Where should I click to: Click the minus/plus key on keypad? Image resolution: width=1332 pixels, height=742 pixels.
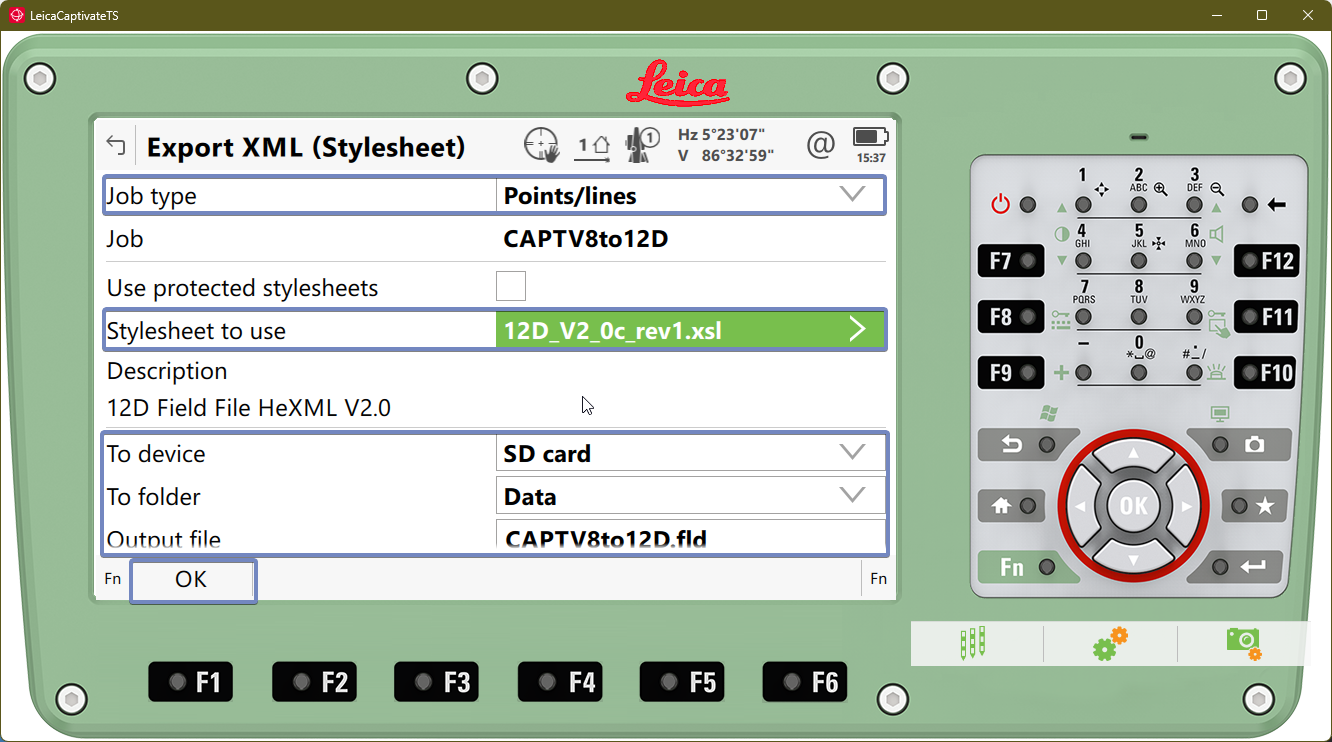coord(1083,373)
